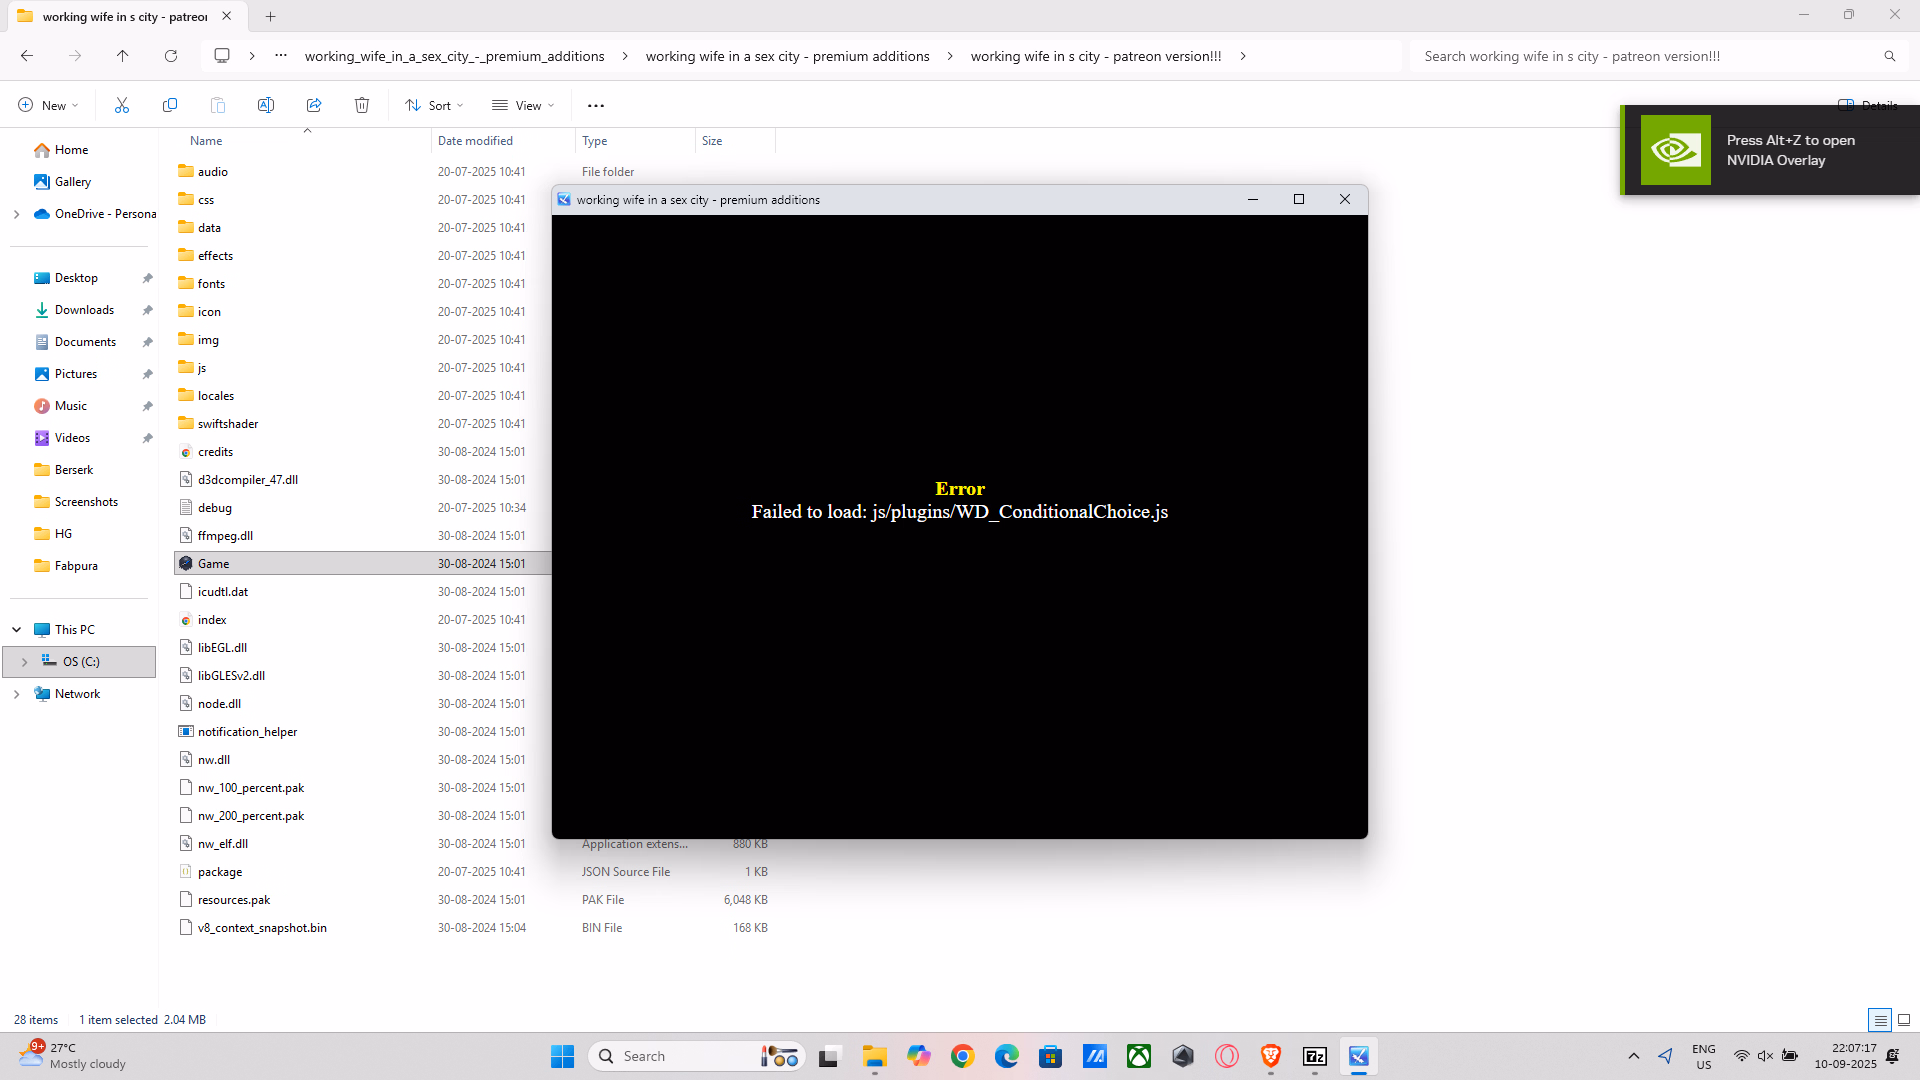Click the New button

pyautogui.click(x=48, y=105)
